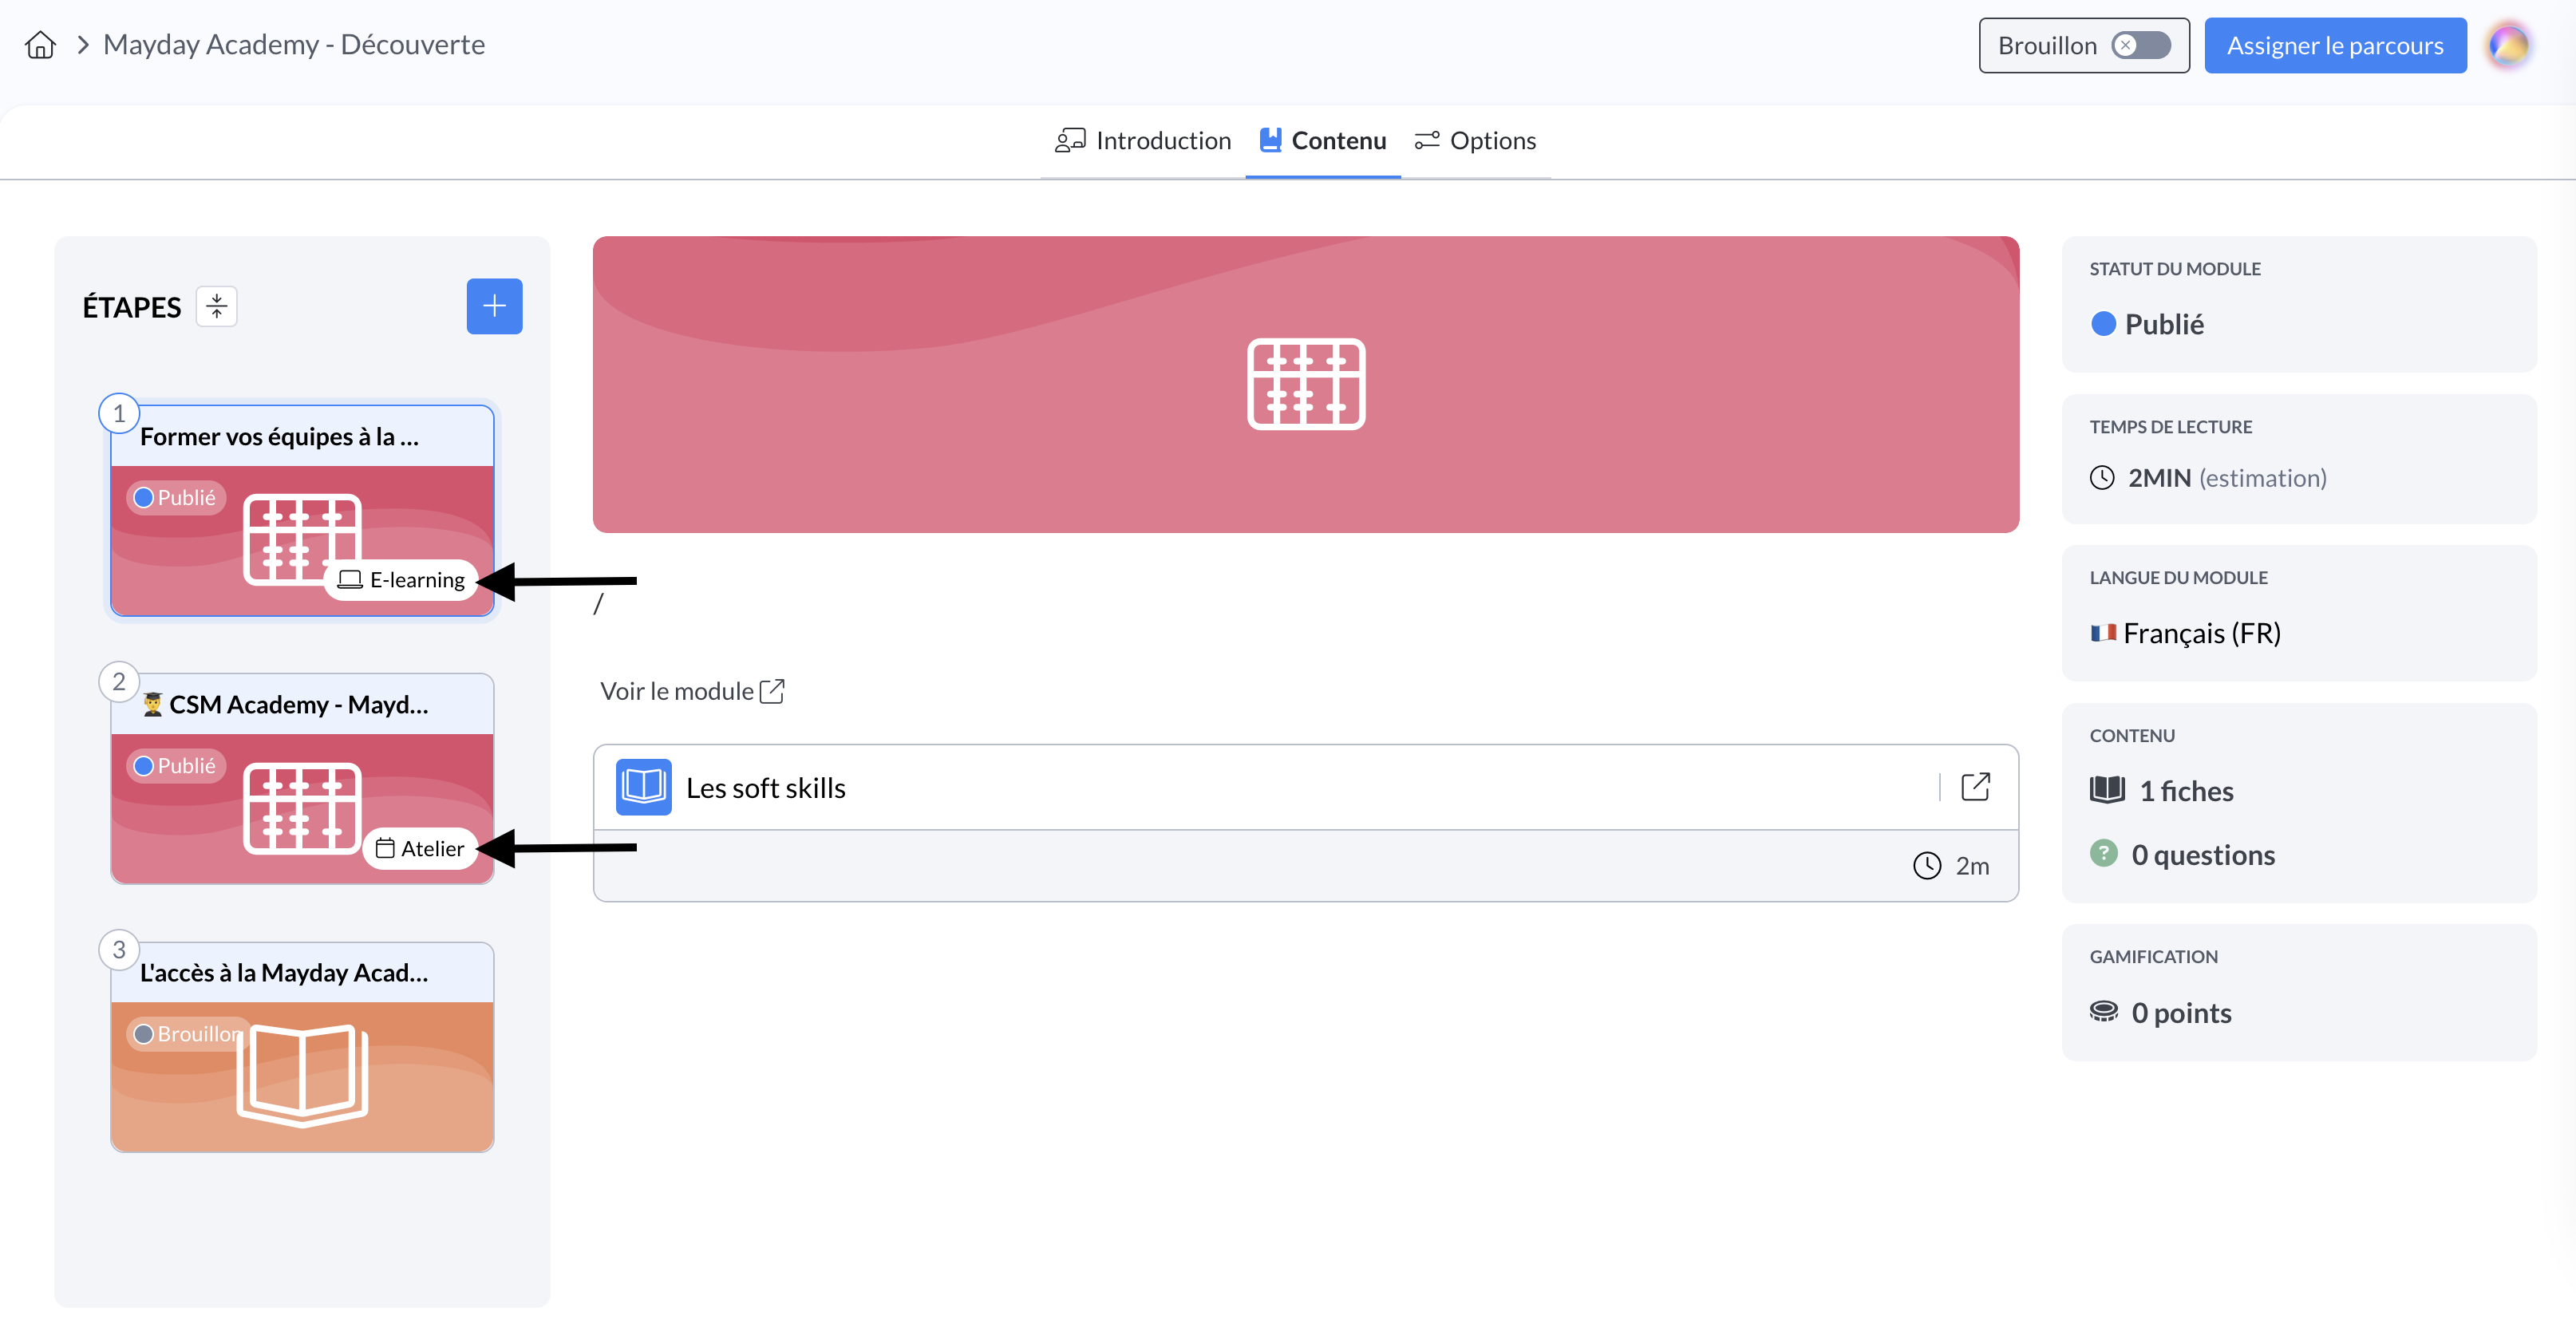Open Les soft skills in new window icon
Viewport: 2576px width, 1331px height.
pos(1975,787)
